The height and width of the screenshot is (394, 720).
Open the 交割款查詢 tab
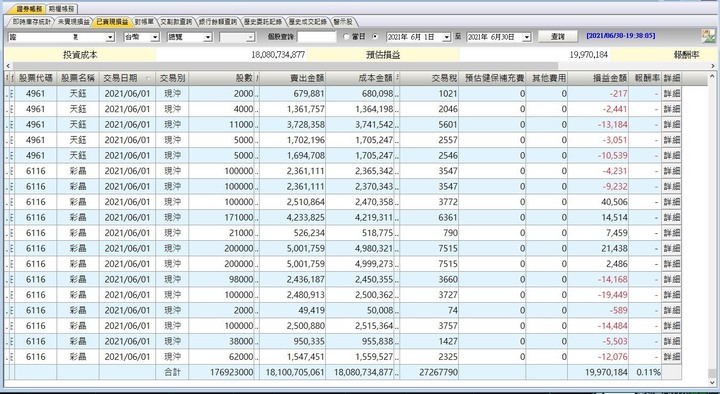pos(176,22)
